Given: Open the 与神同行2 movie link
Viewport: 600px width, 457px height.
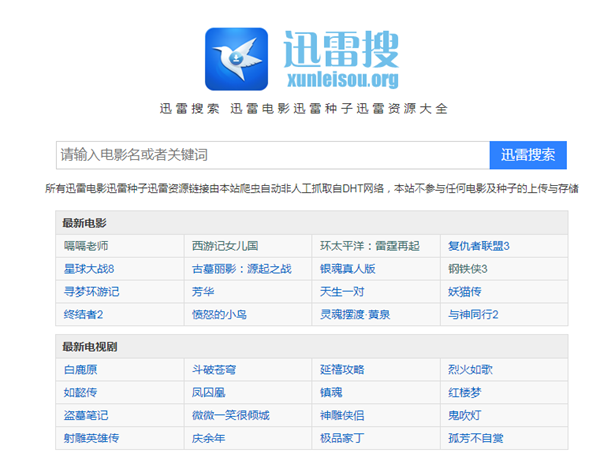Looking at the screenshot, I should [473, 315].
